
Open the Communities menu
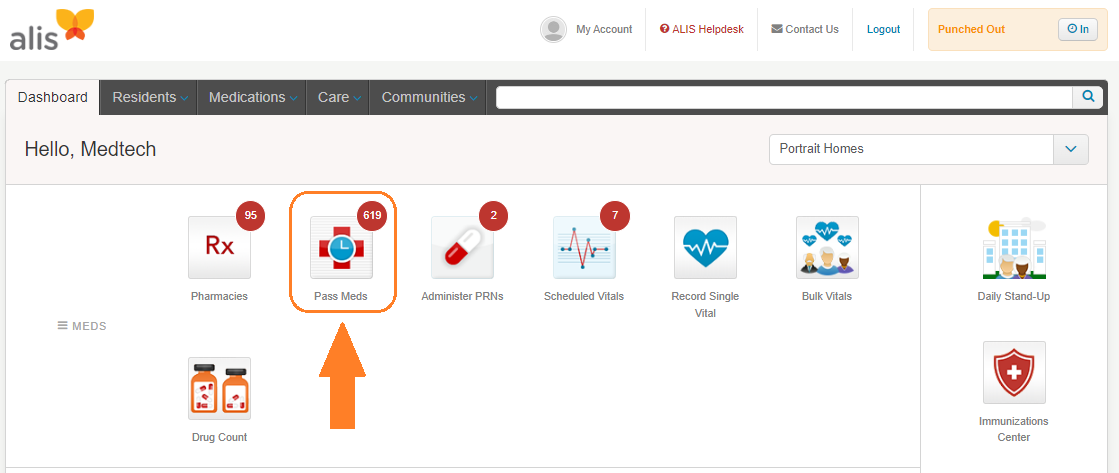(x=428, y=97)
